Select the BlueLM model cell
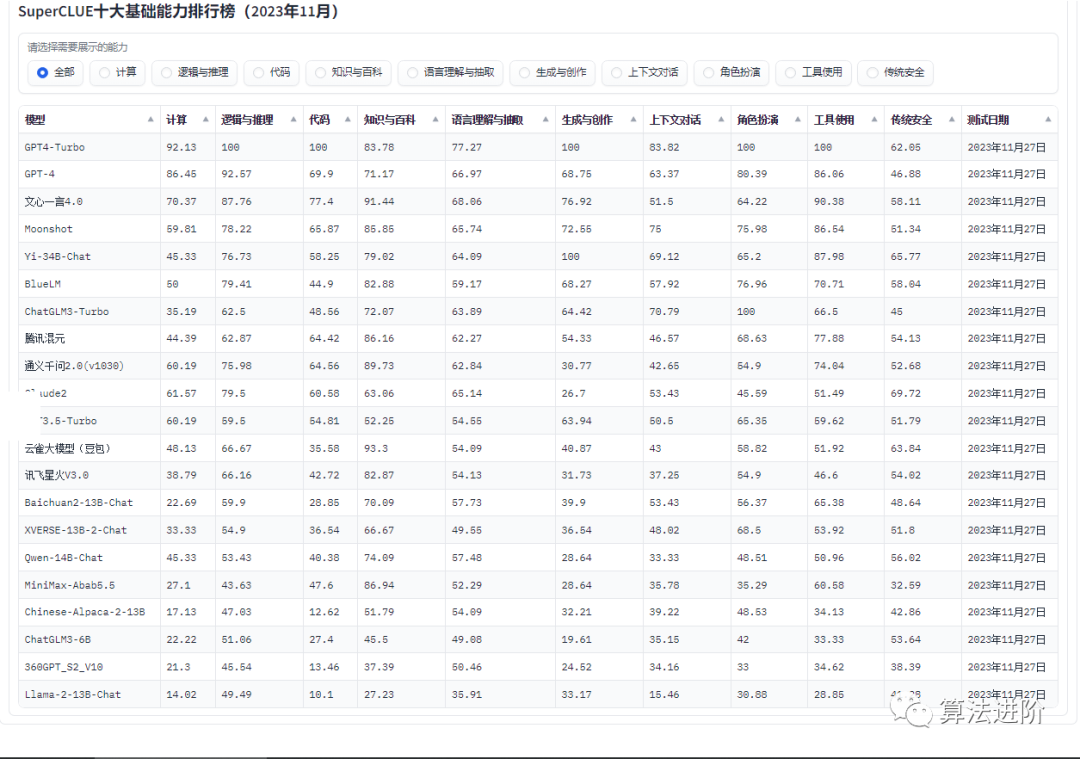The image size is (1080, 759). [x=90, y=284]
